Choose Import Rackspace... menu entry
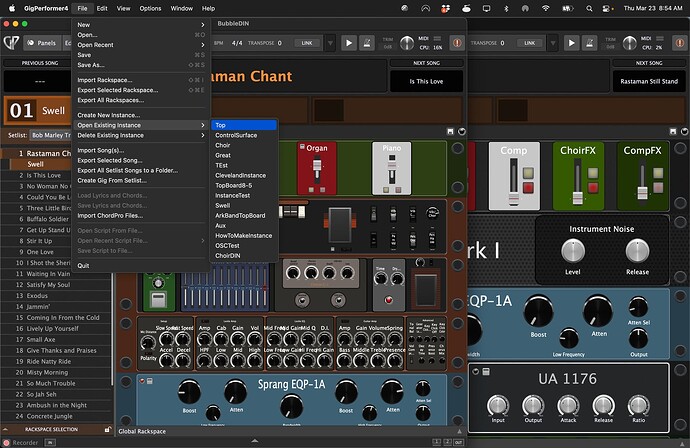This screenshot has height=448, width=690. pyautogui.click(x=141, y=80)
